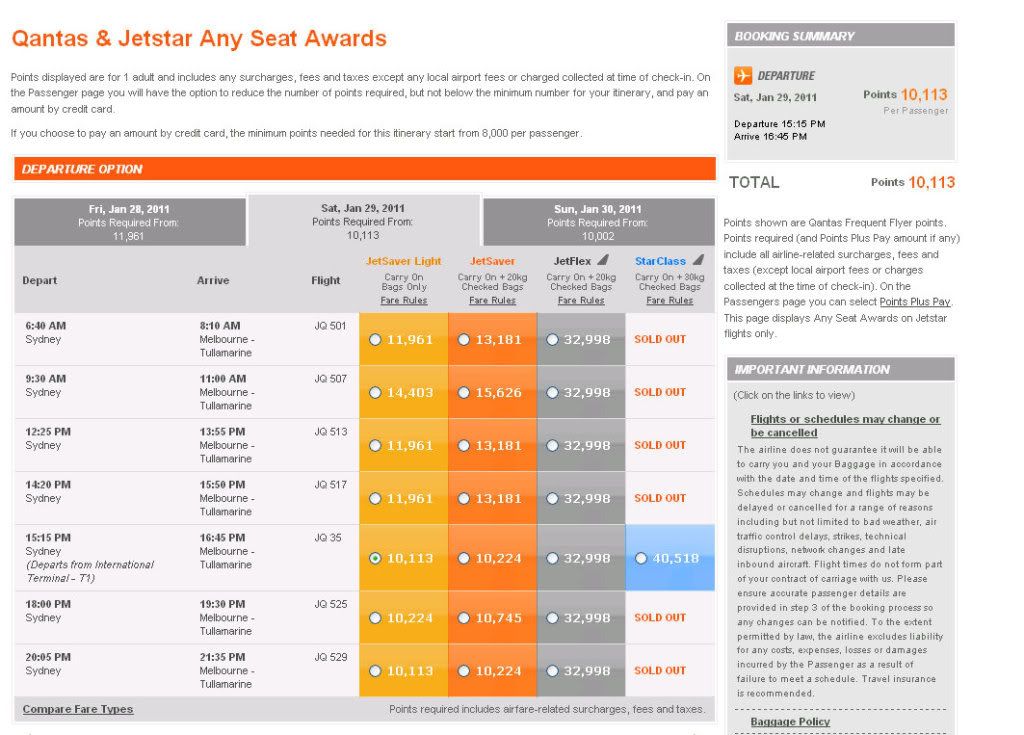Open the Baggage Policy link

[x=790, y=722]
